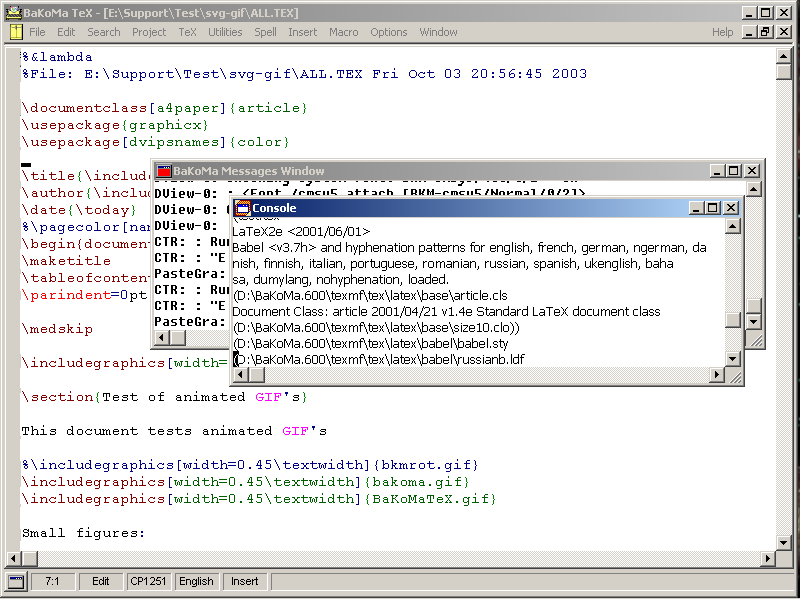Restore the inner document window size
Image resolution: width=800 pixels, height=600 pixels.
pyautogui.click(x=766, y=32)
